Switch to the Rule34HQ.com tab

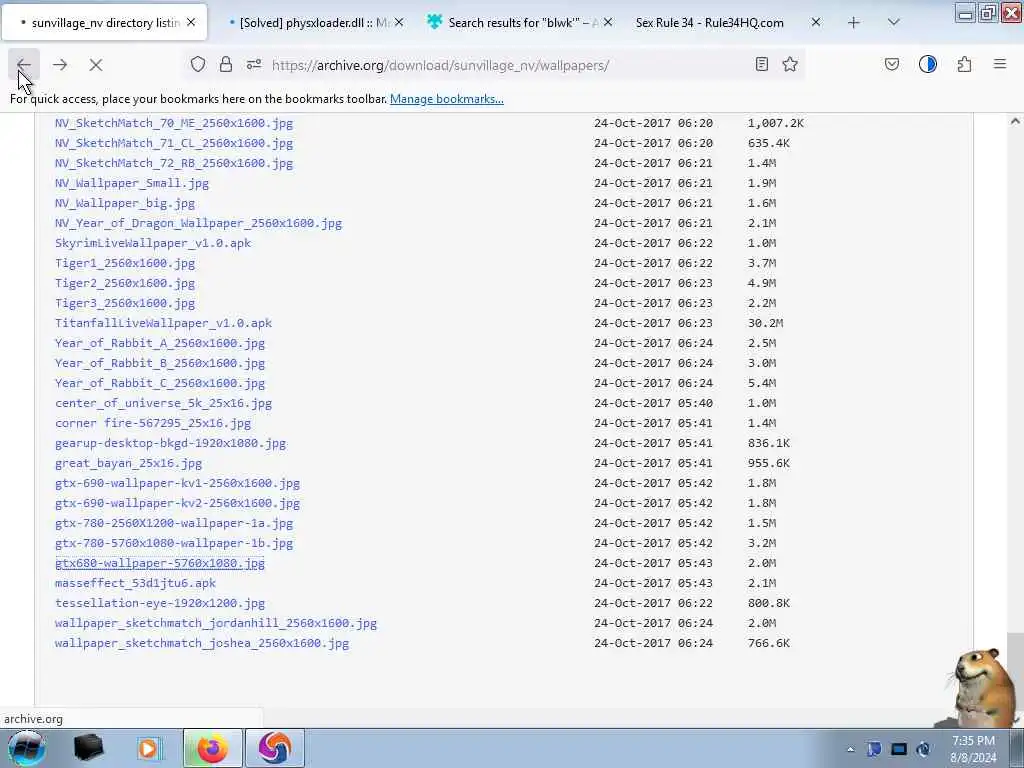pos(710,22)
